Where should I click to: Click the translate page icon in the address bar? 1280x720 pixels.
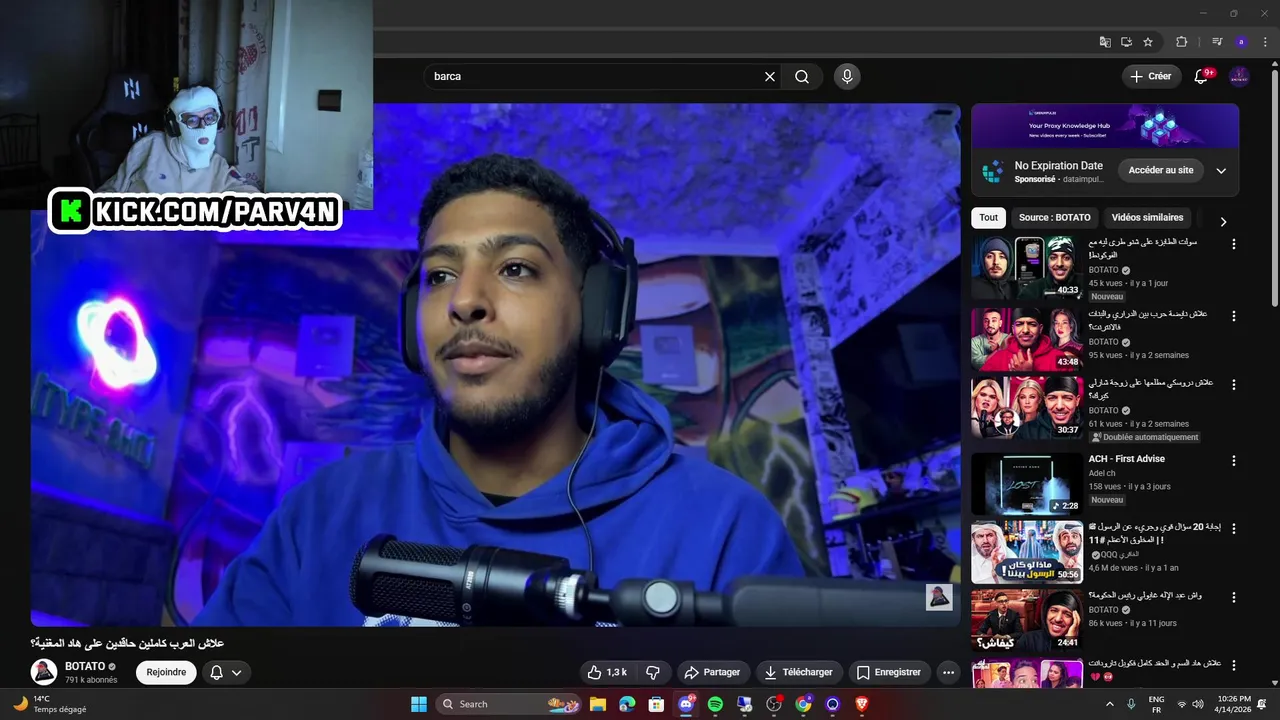1105,42
